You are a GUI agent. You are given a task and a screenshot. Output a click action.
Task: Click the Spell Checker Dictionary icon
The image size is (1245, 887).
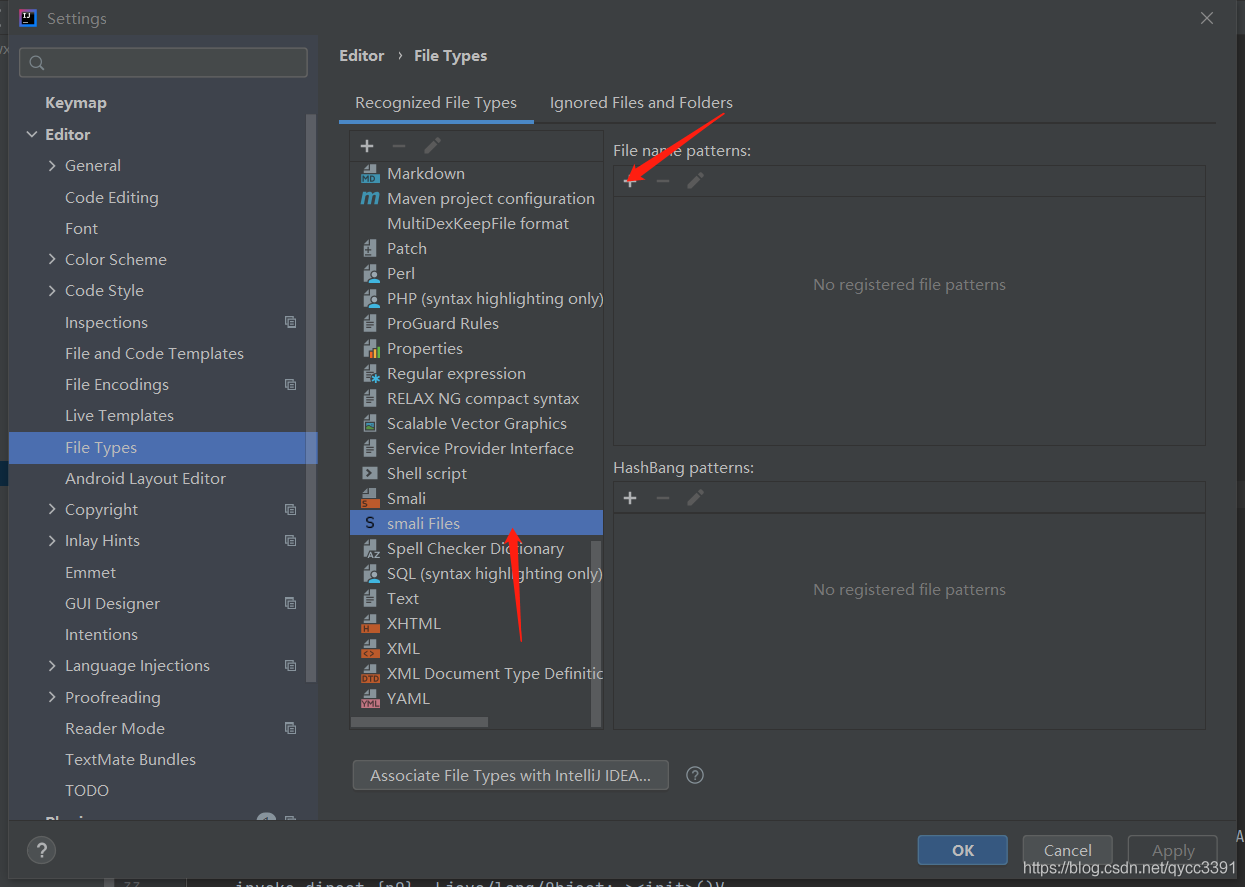pos(370,549)
